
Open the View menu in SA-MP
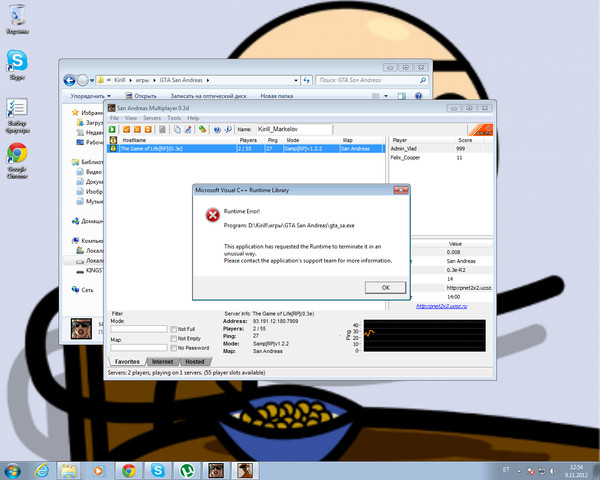pos(131,118)
